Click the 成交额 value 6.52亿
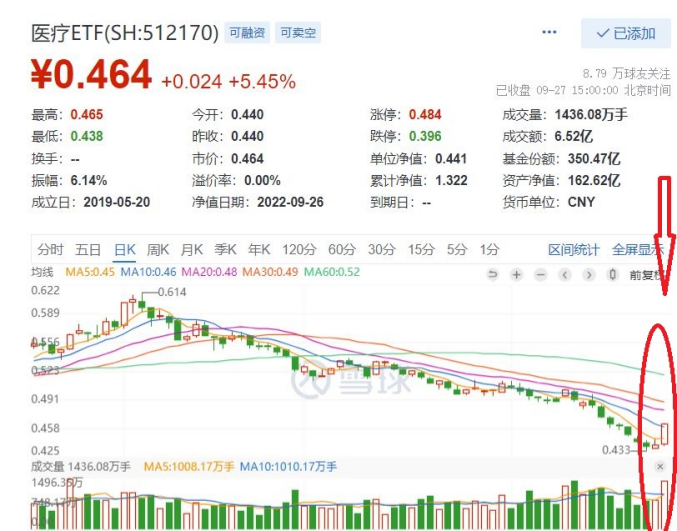The height and width of the screenshot is (531, 677). [x=573, y=136]
